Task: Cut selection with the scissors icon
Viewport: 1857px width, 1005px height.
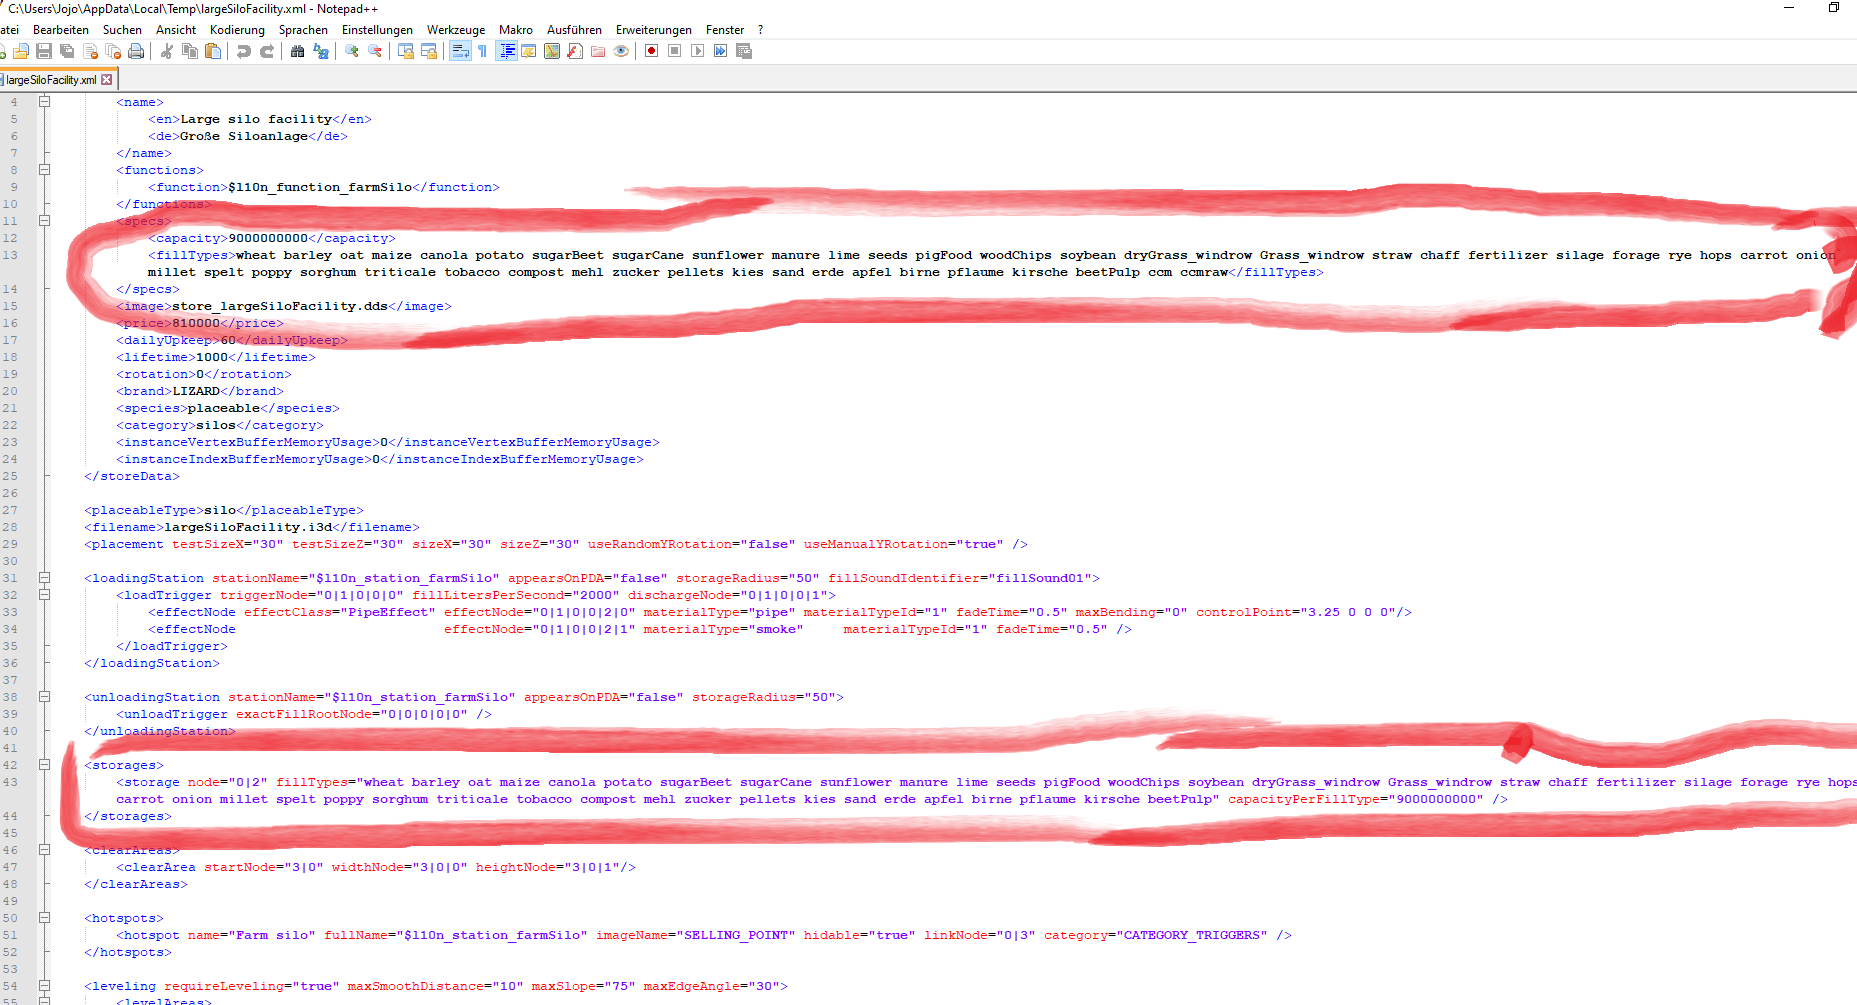Action: coord(166,51)
